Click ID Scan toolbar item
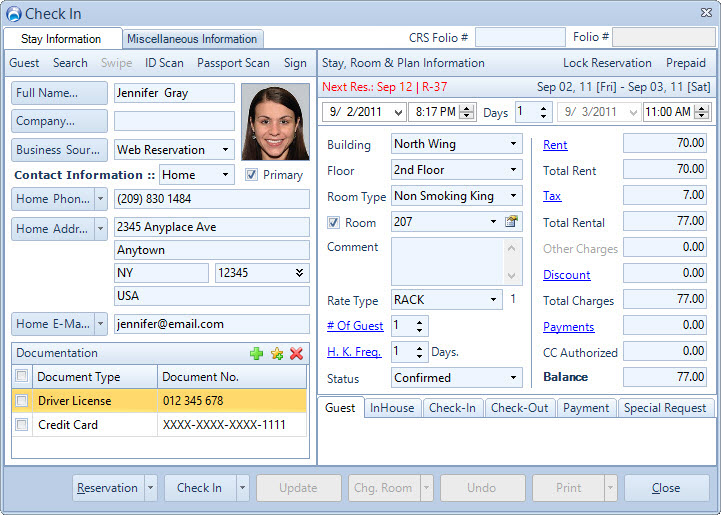 [x=164, y=63]
